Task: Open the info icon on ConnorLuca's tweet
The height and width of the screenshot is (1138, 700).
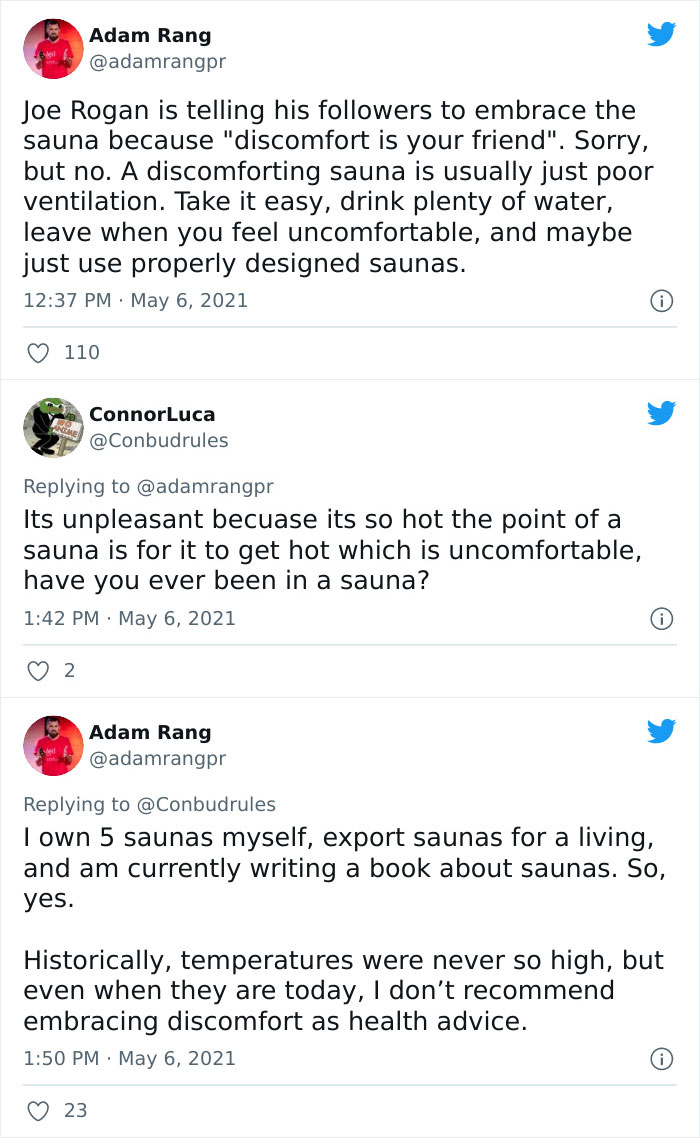Action: [662, 618]
